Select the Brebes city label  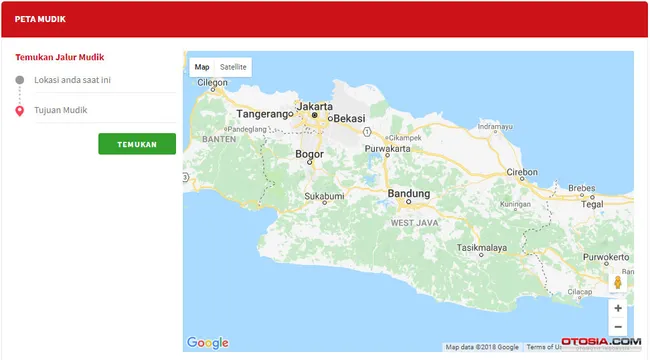[582, 188]
